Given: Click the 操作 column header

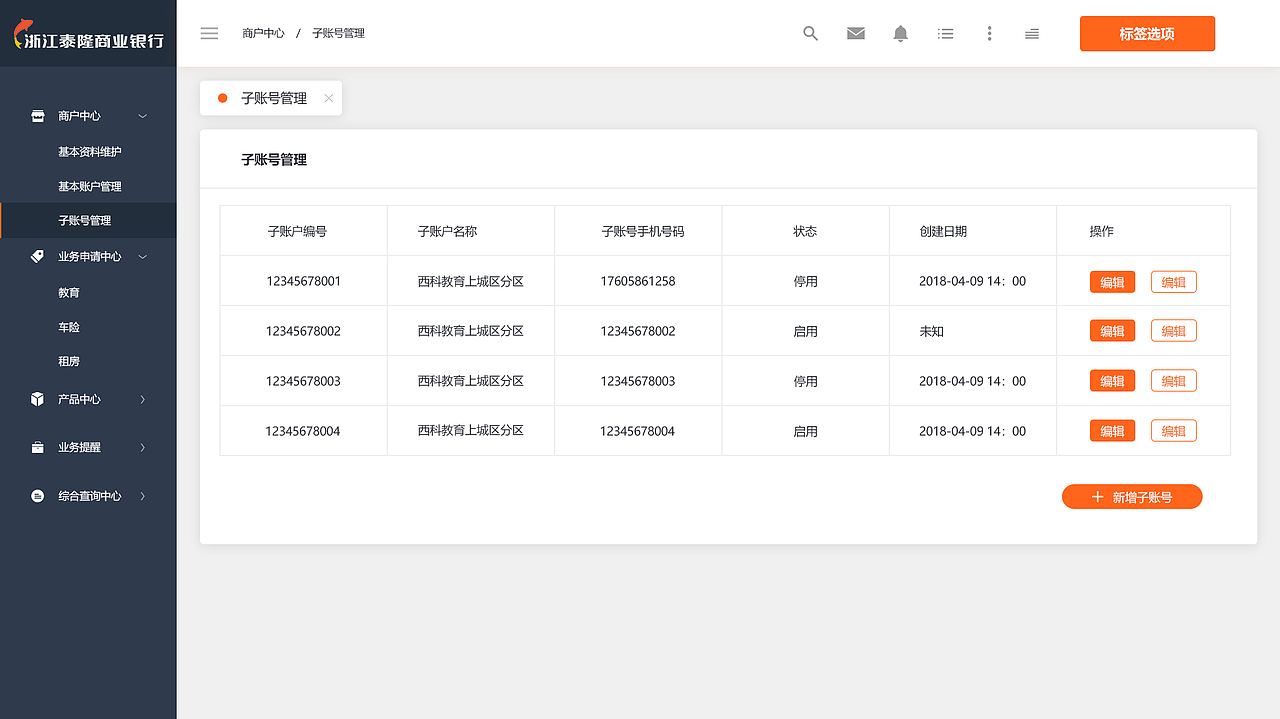Looking at the screenshot, I should point(1101,231).
